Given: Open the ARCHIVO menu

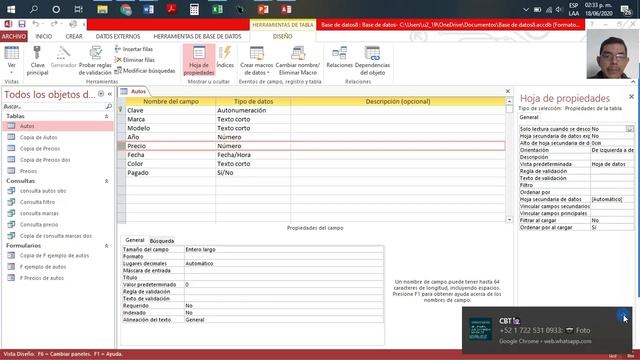Looking at the screenshot, I should (x=13, y=36).
